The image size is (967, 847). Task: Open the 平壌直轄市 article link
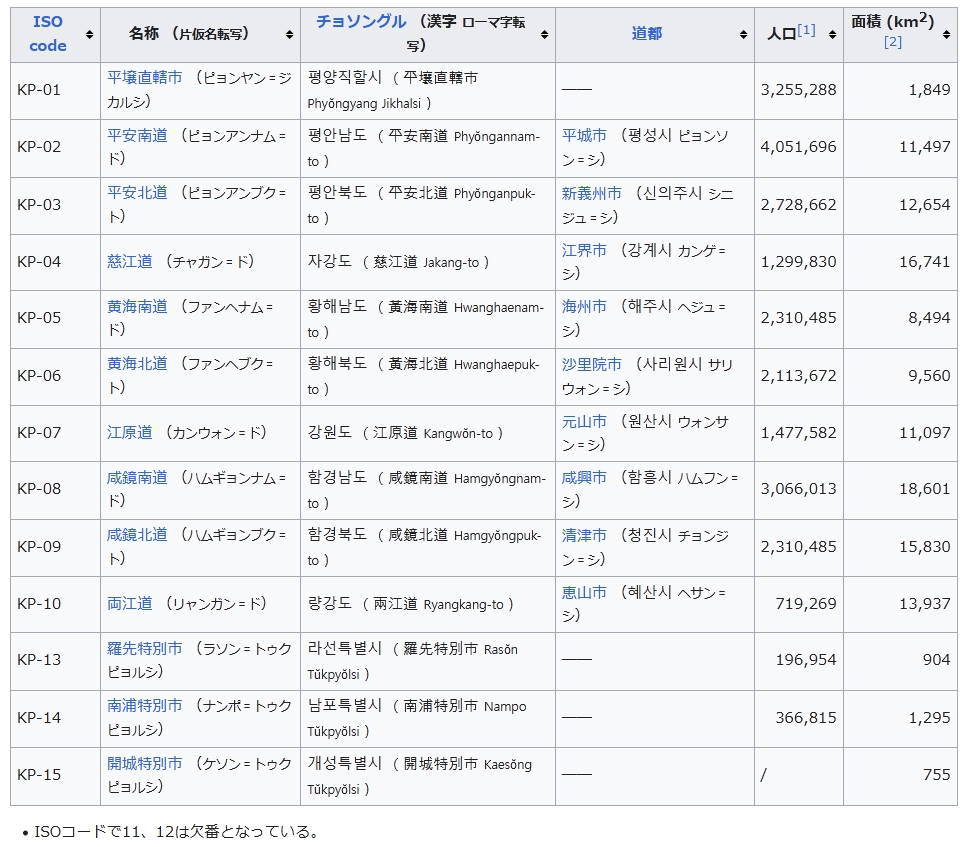pyautogui.click(x=145, y=77)
